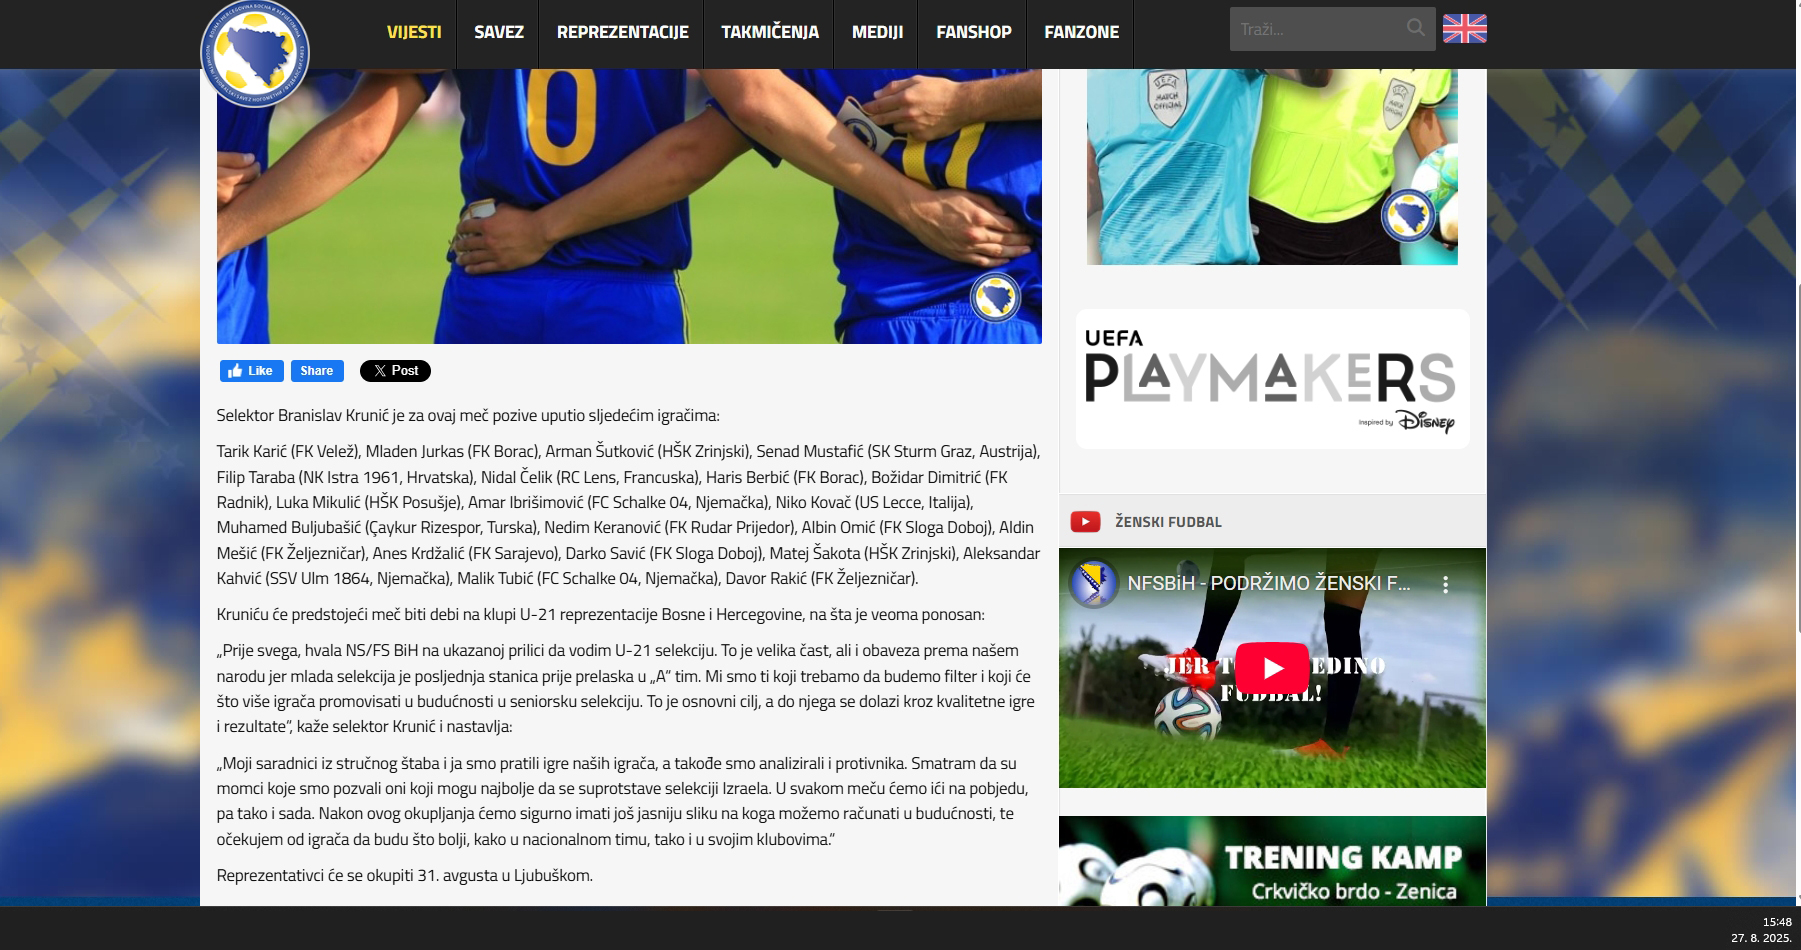Screen dimensions: 1801x950
Task: Open the Vijesti menu
Action: (414, 32)
